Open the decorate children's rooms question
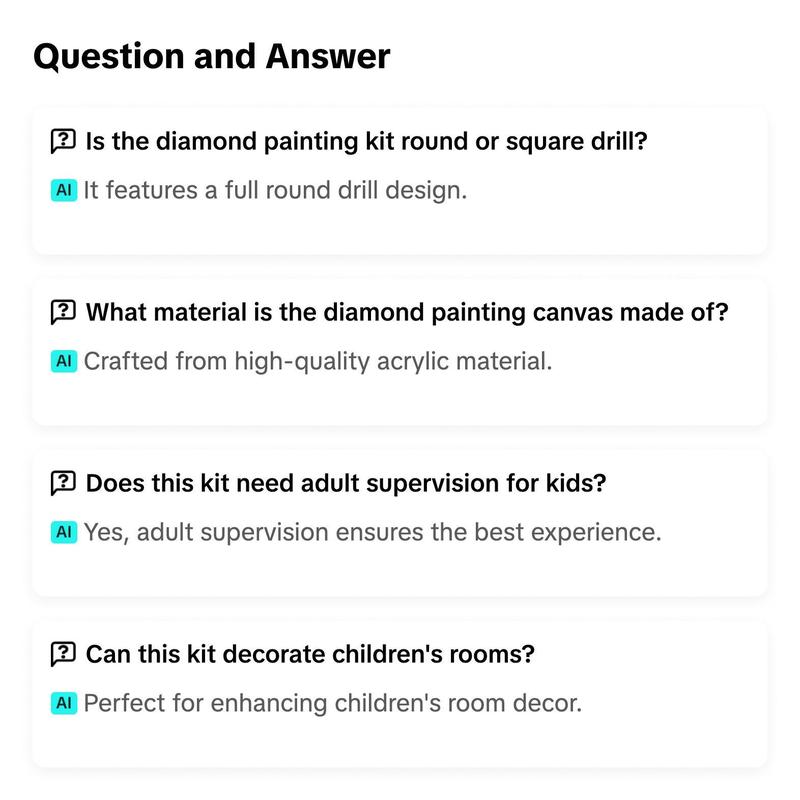The image size is (800, 800). [310, 654]
